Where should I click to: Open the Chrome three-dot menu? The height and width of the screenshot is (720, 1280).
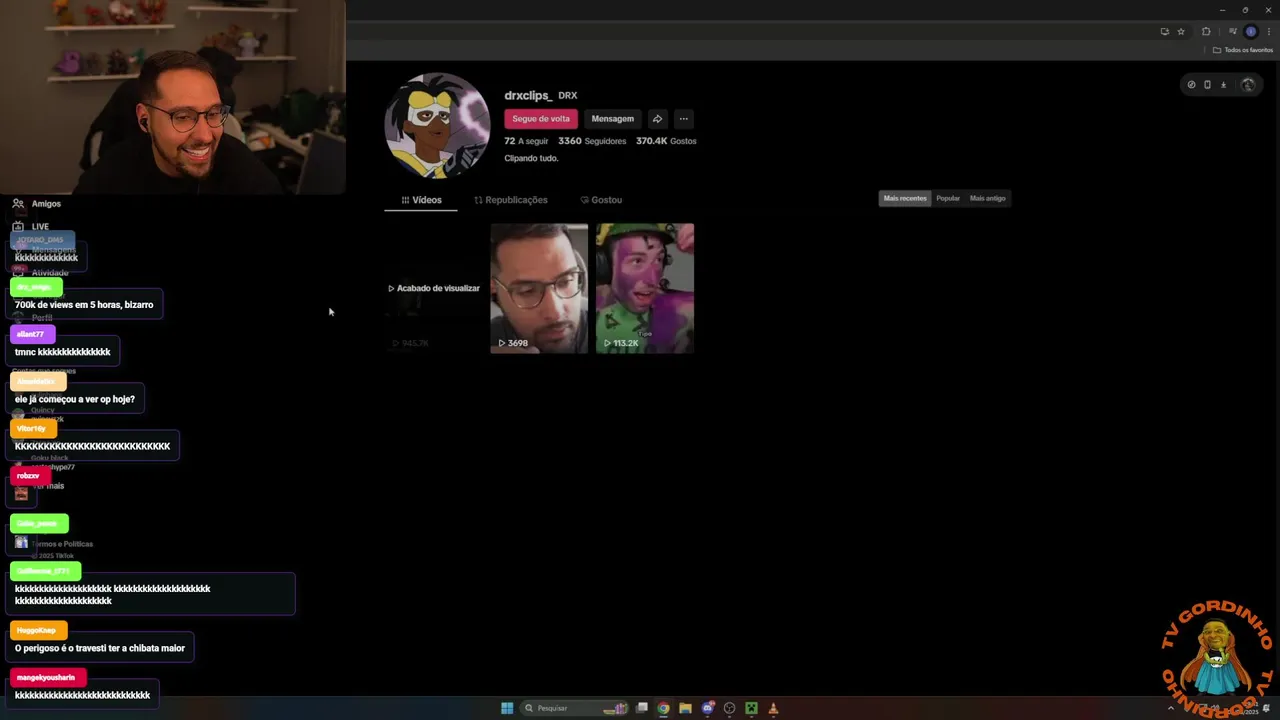[1269, 31]
